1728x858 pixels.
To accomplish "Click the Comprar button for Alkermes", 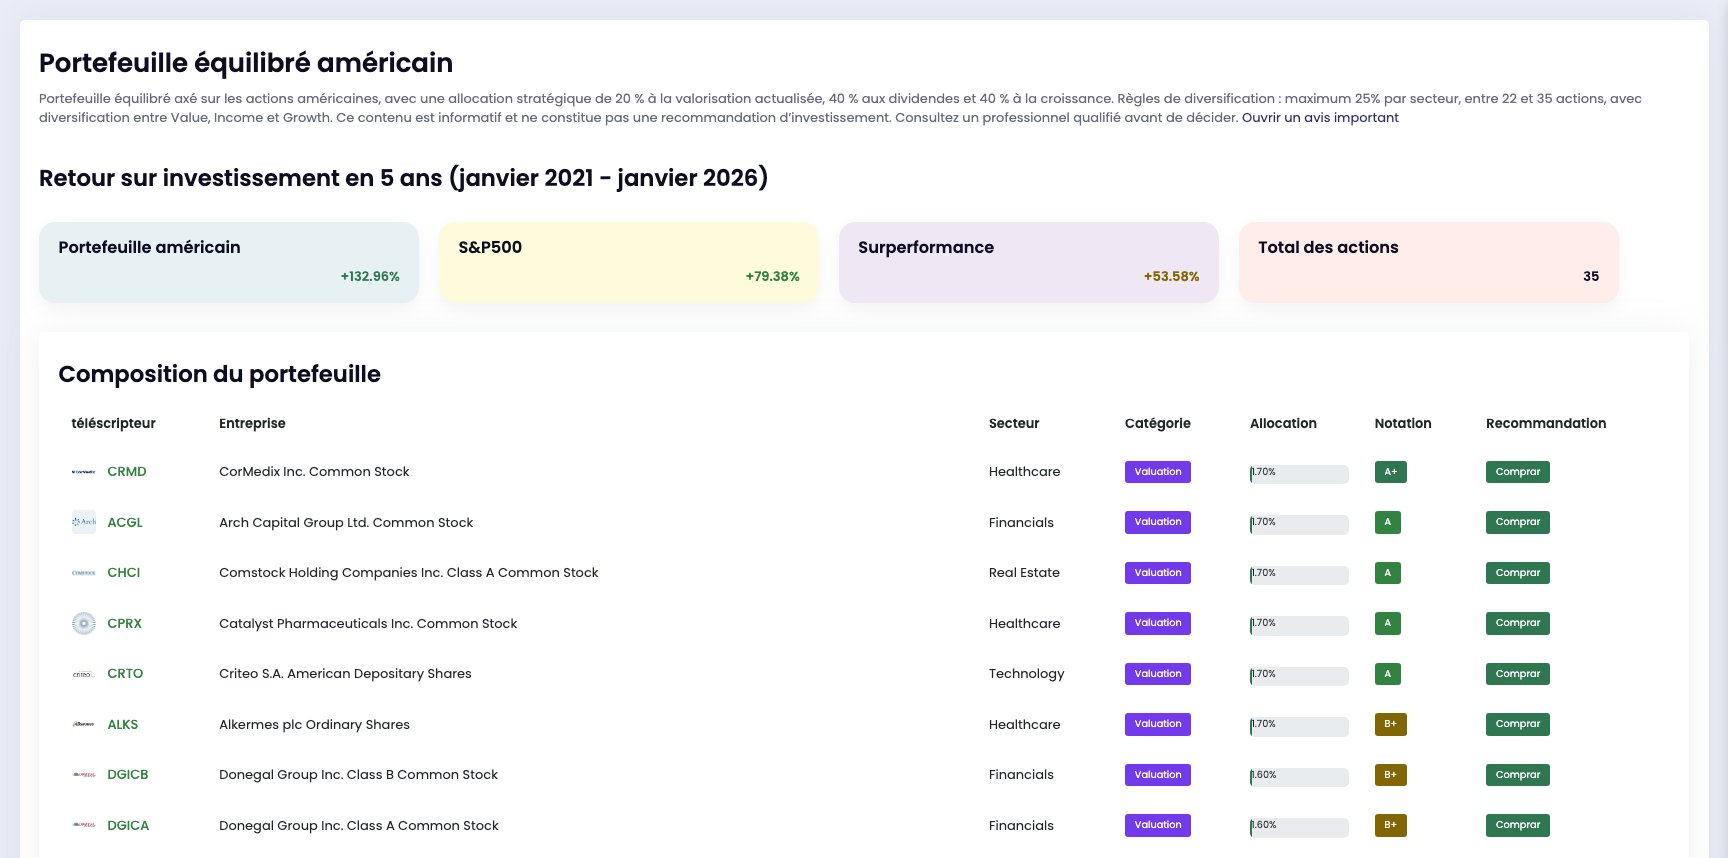I will 1518,724.
